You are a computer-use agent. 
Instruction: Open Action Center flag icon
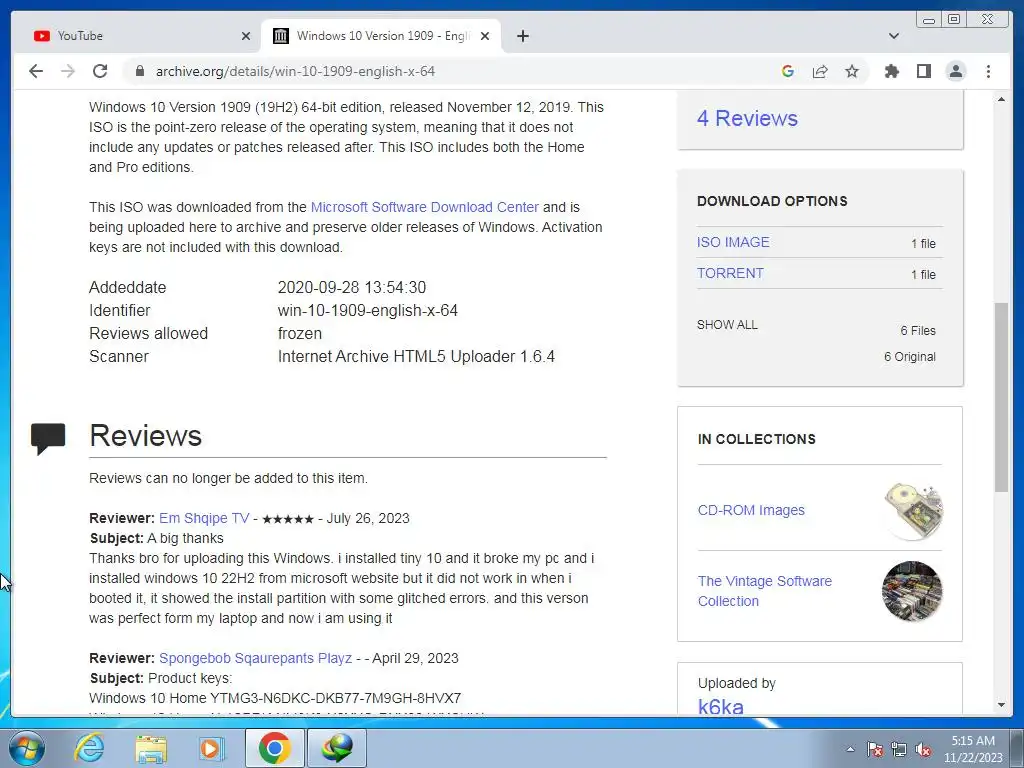pos(874,750)
